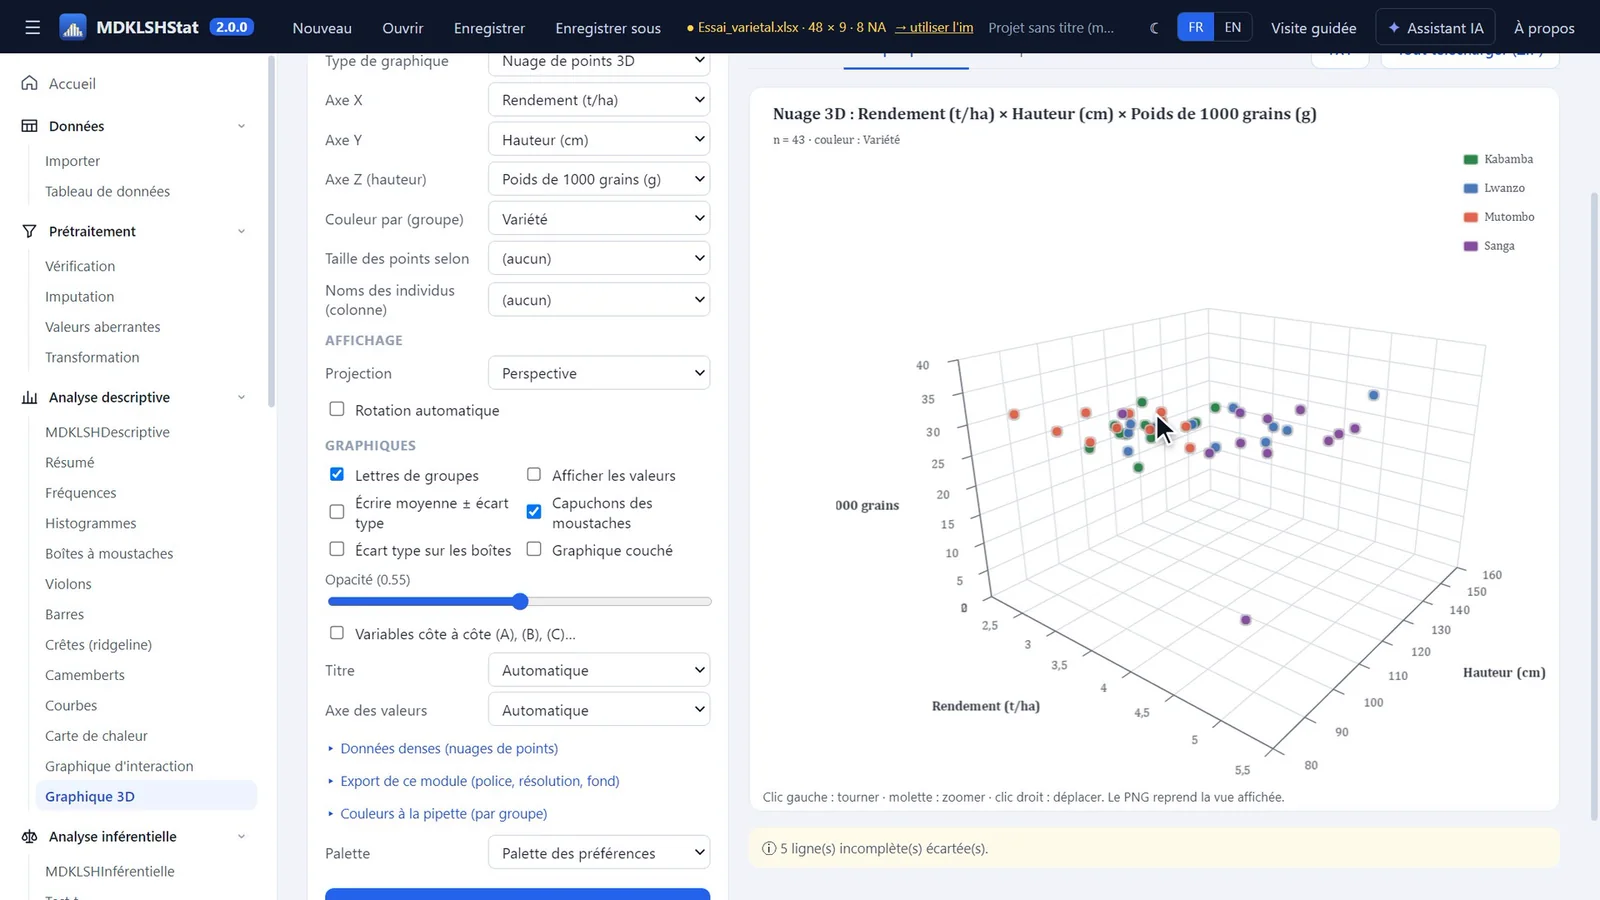The width and height of the screenshot is (1600, 900).
Task: Click the → utiliser l'im link
Action: point(934,27)
